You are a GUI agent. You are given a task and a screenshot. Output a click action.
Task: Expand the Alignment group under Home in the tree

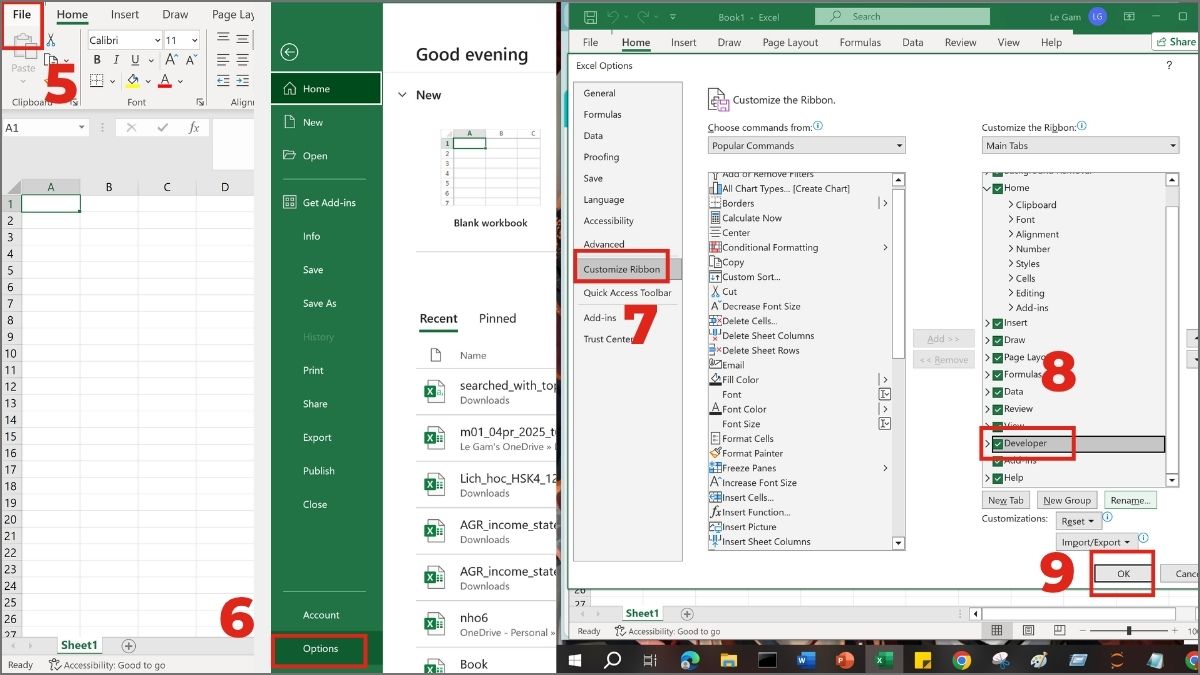(1011, 234)
